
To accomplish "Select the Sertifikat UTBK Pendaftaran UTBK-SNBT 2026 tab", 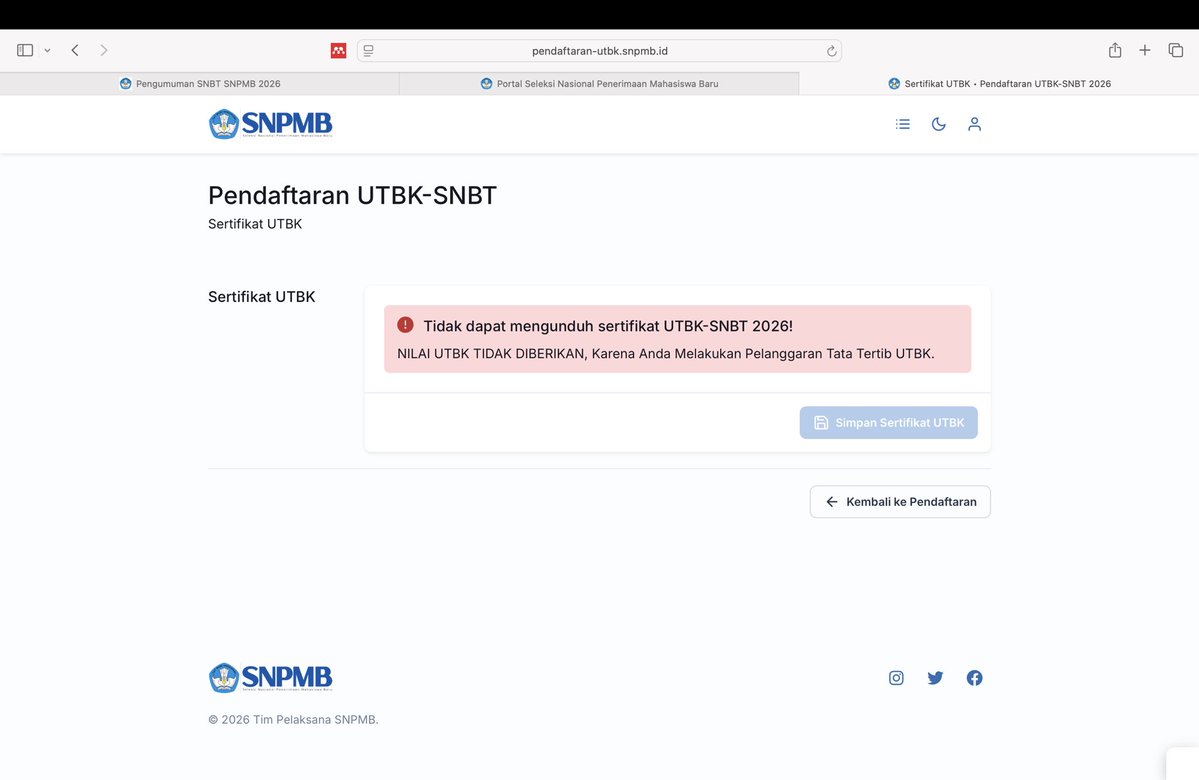I will click(x=999, y=83).
